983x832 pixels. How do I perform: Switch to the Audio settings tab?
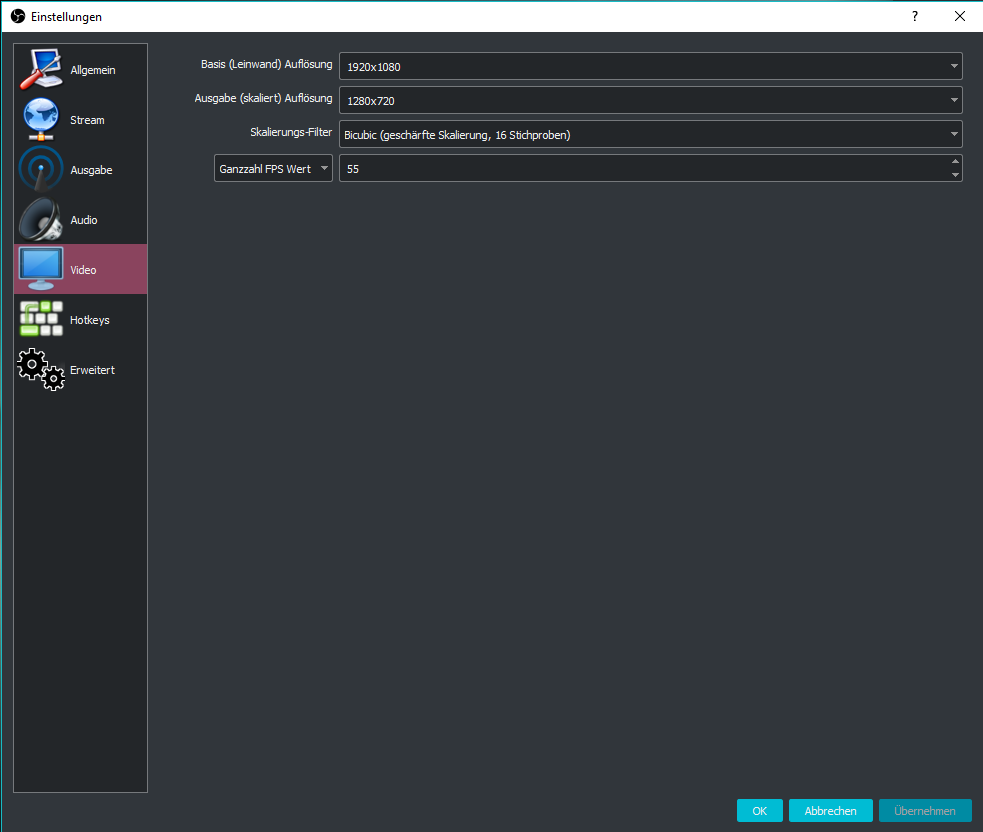coord(84,220)
